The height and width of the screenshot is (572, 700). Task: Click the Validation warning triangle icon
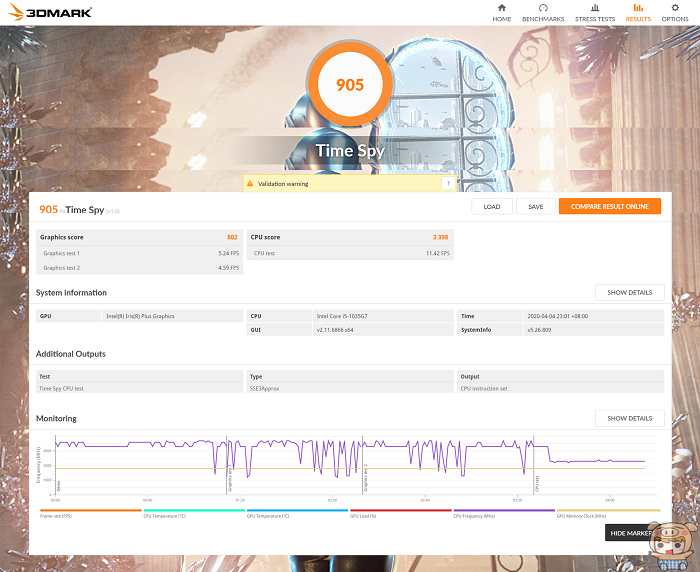tap(250, 184)
